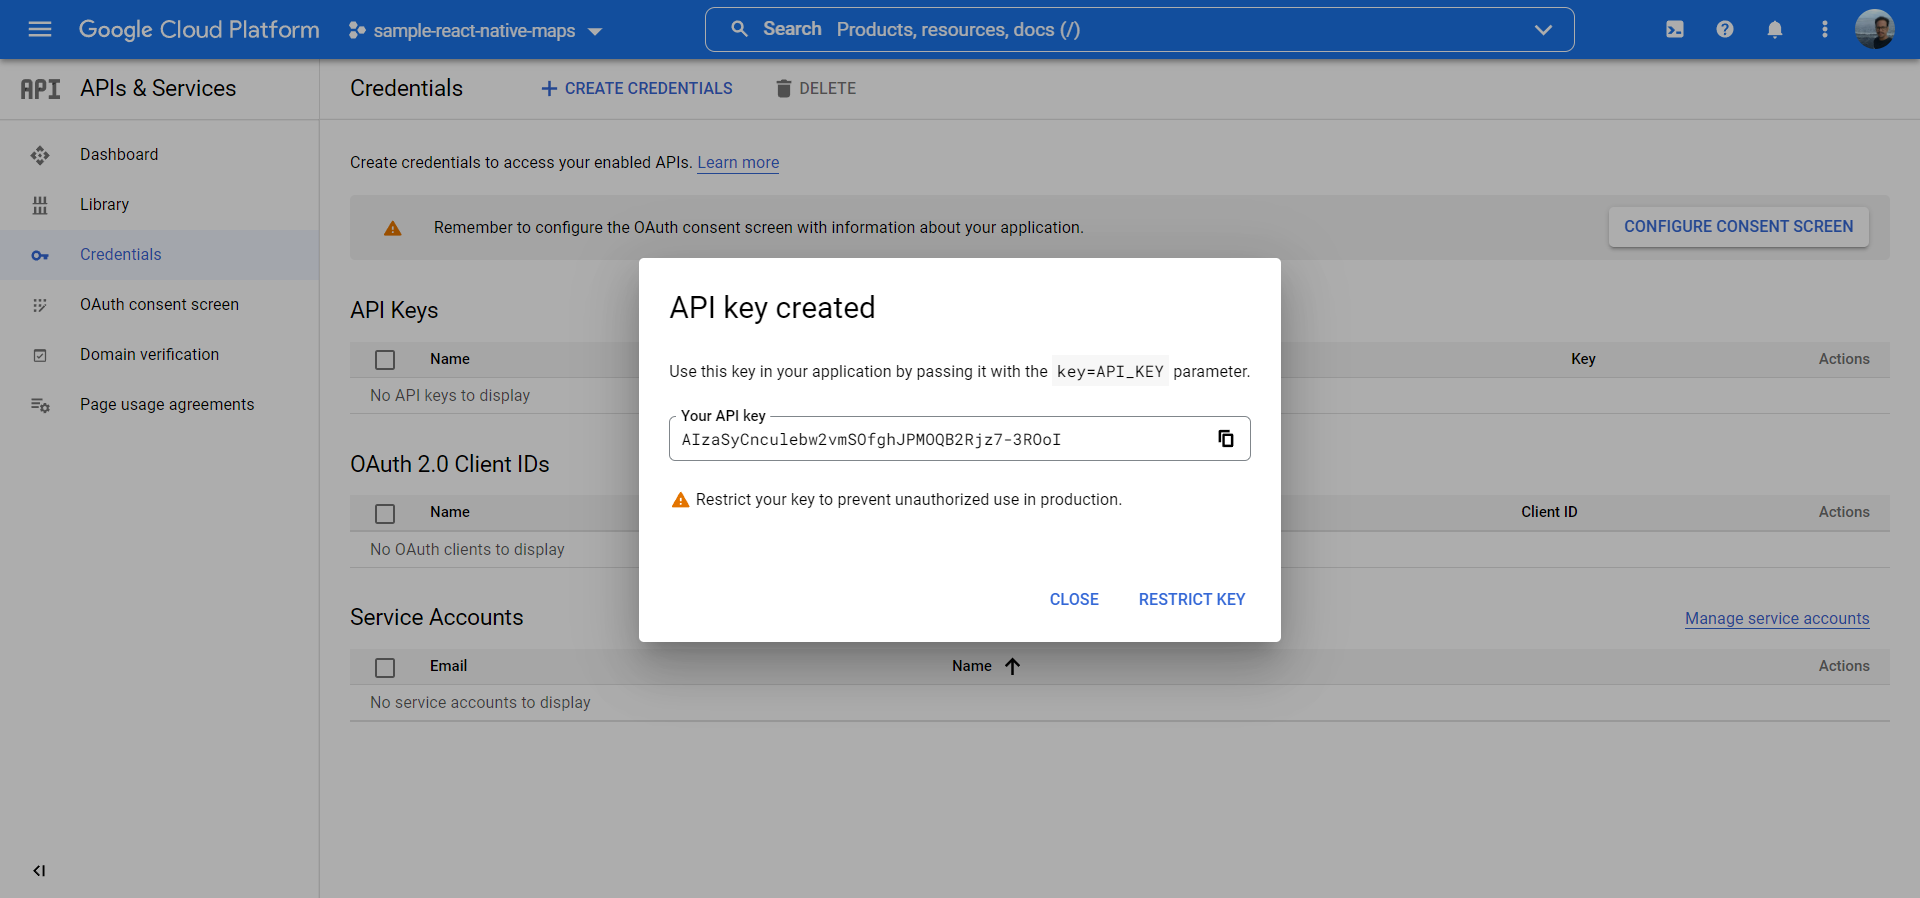Click the Dashboard sidebar icon
This screenshot has width=1920, height=898.
tap(40, 155)
